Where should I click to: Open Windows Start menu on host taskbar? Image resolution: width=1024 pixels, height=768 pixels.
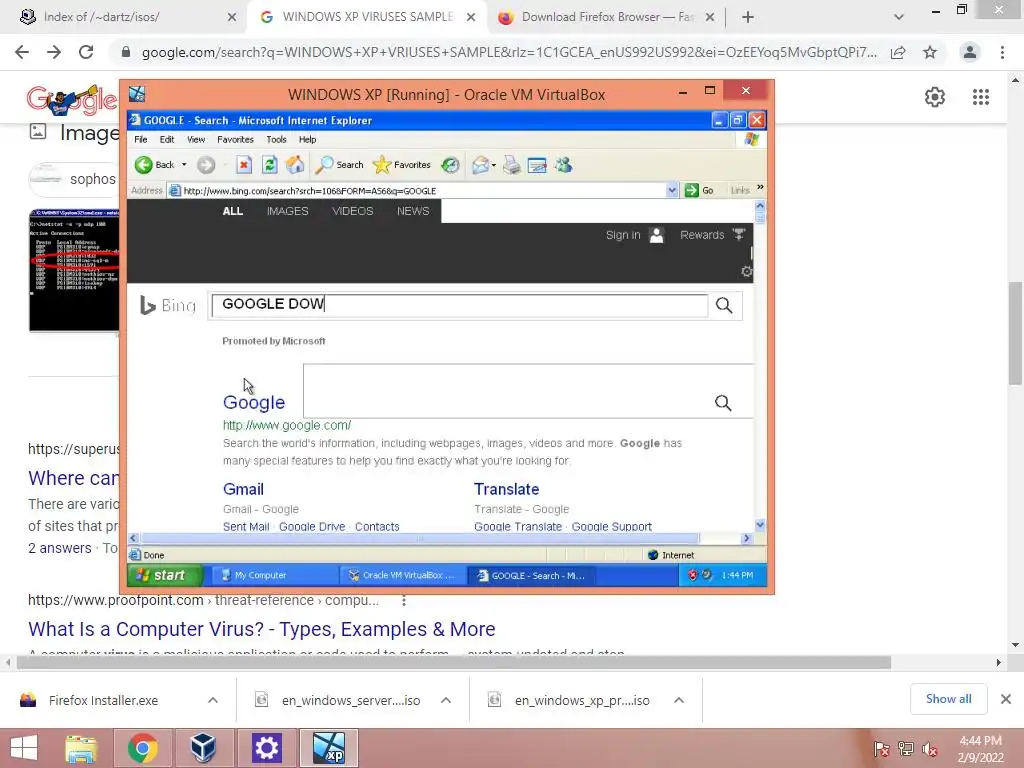(24, 748)
